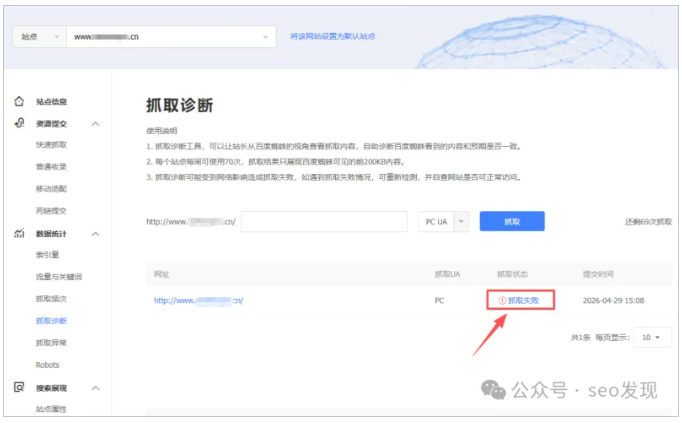This screenshot has height=423, width=682.
Task: Click the home icon beside 站点信息
Action: click(19, 101)
